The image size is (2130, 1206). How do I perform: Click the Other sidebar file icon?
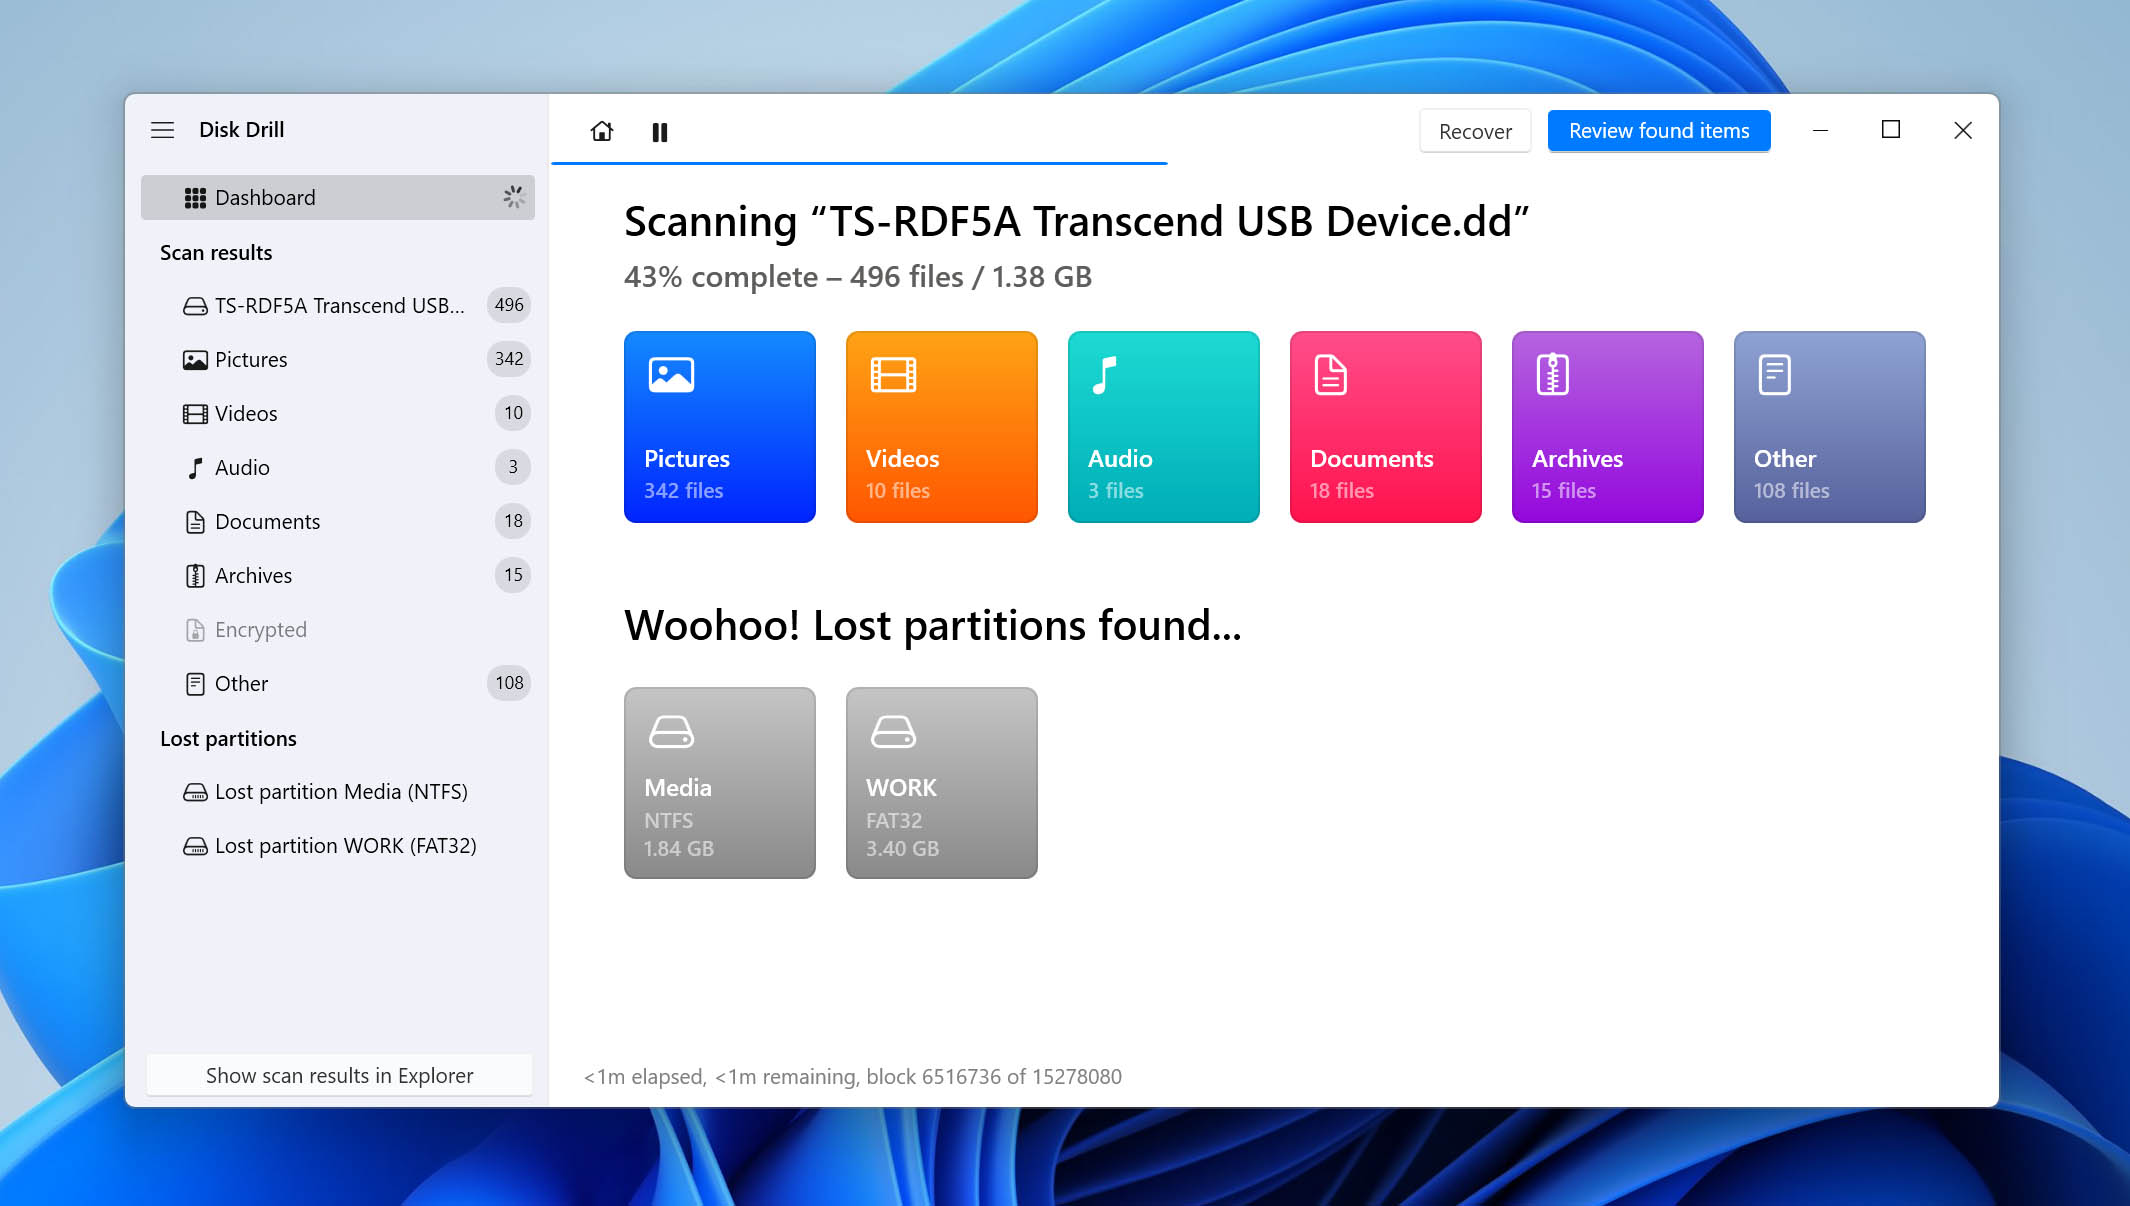(195, 684)
